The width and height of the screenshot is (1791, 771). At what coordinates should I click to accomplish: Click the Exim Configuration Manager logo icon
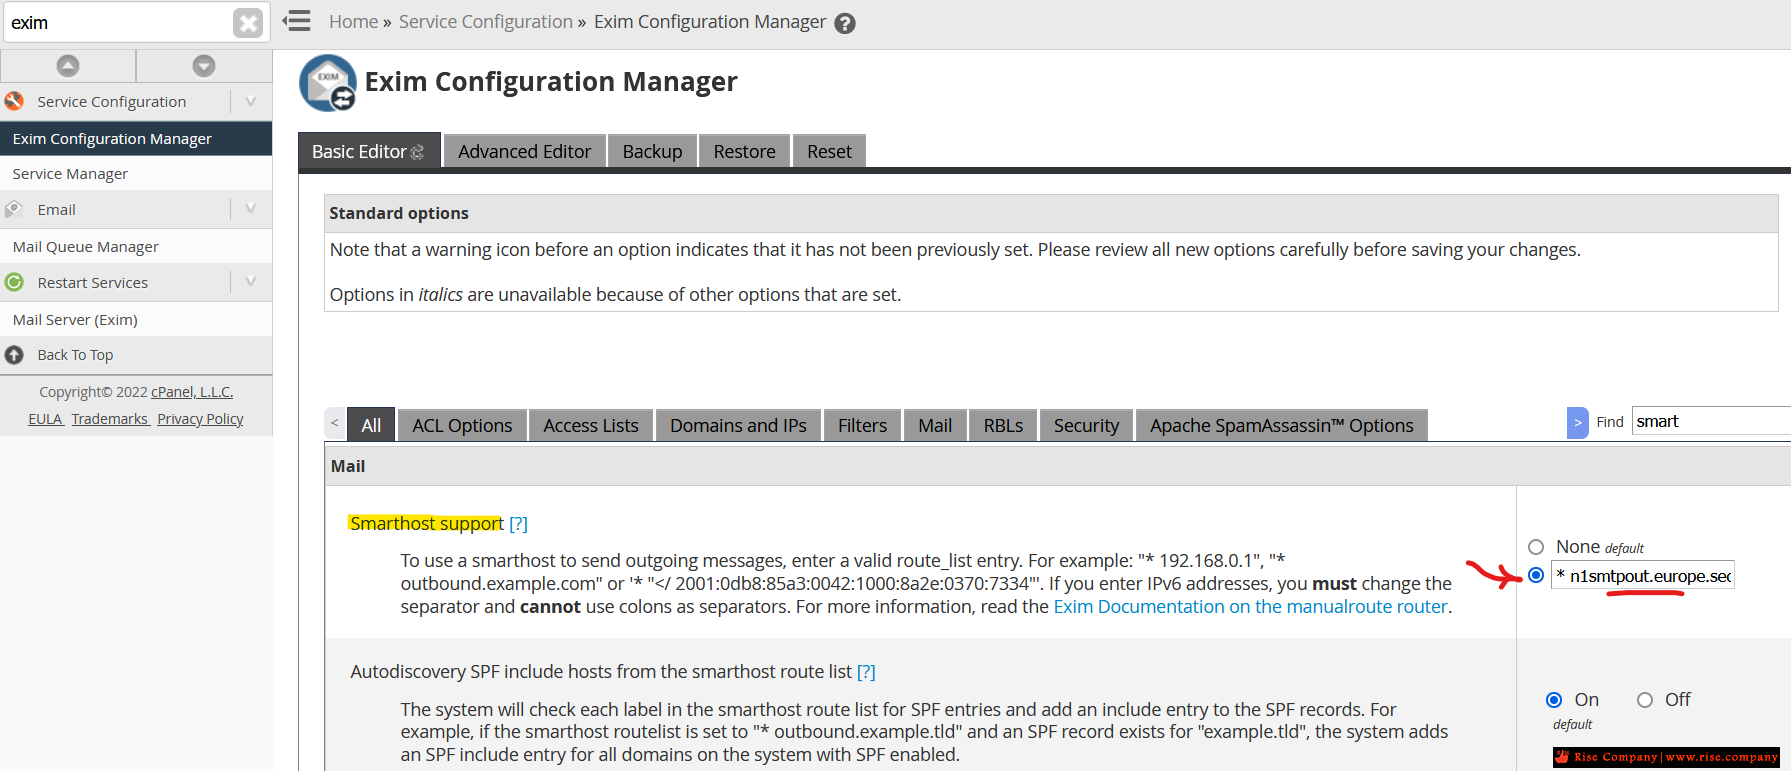[328, 82]
